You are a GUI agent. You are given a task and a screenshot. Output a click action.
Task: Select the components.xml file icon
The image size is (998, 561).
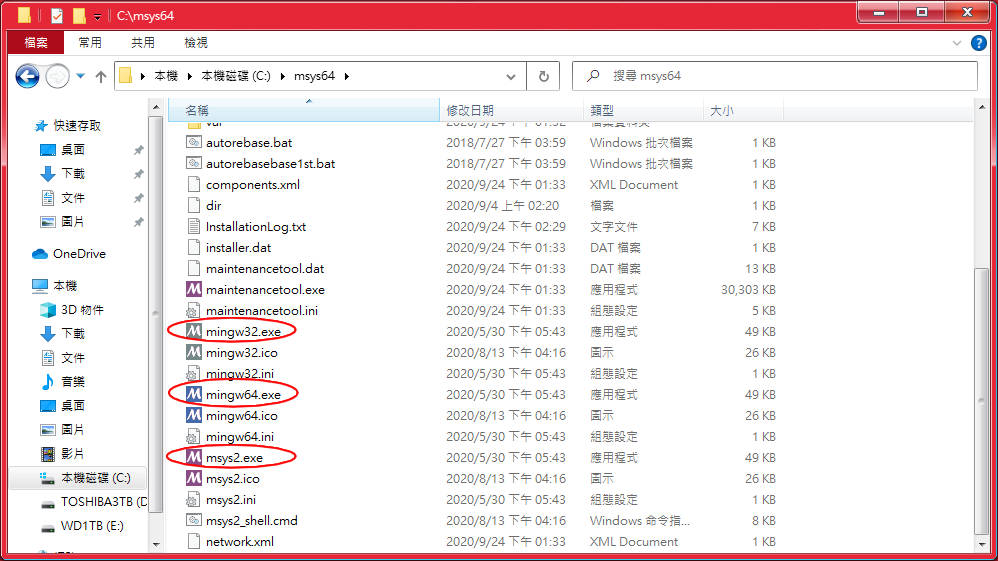coord(193,185)
